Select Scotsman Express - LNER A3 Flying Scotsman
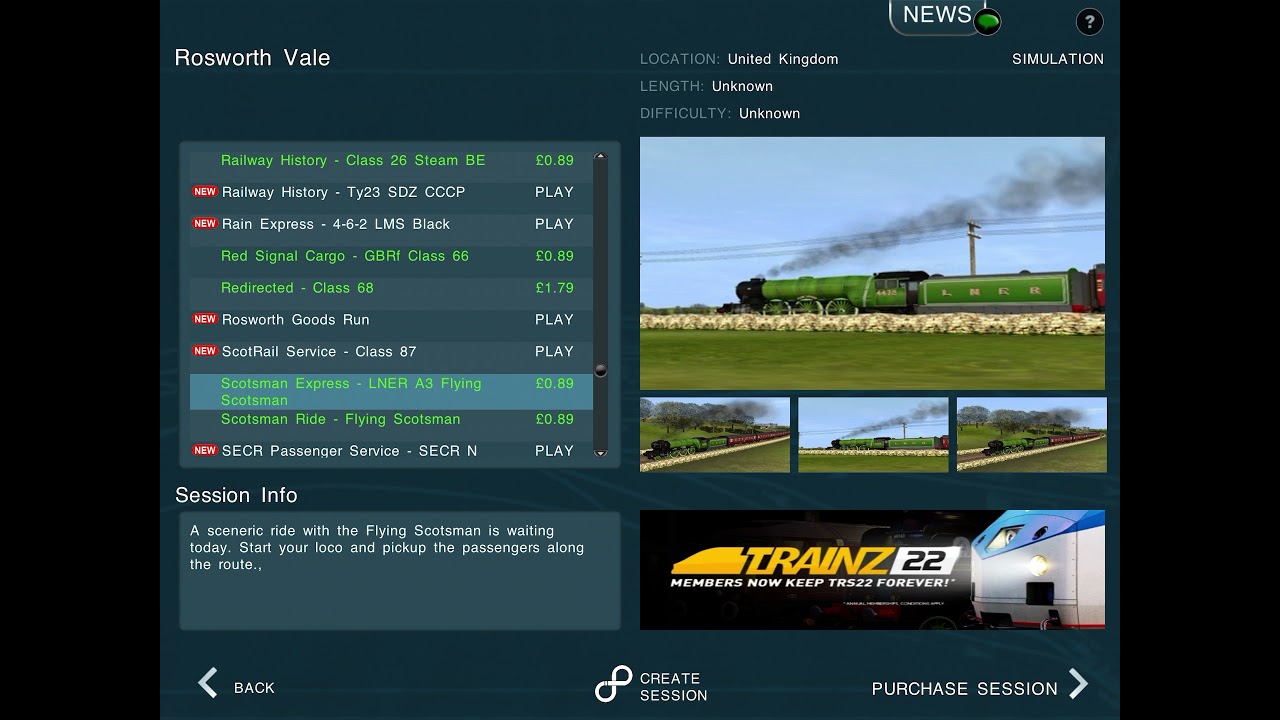The width and height of the screenshot is (1280, 720). click(x=391, y=391)
